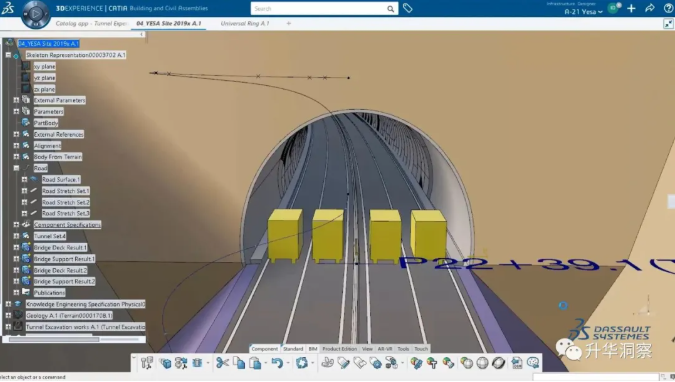The height and width of the screenshot is (382, 675).
Task: Open the A-21 Yesa dropdown
Action: coord(583,12)
